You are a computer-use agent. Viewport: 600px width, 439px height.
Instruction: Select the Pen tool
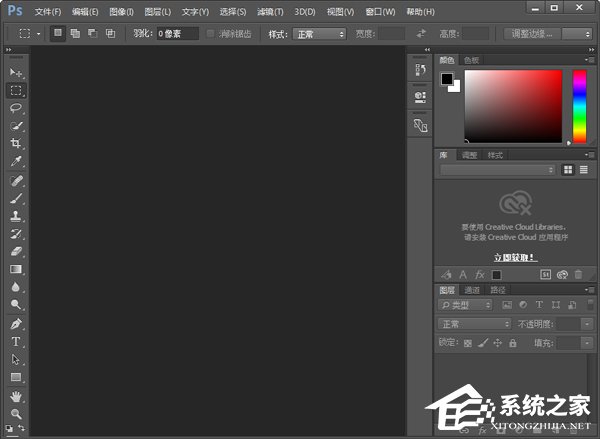(16, 324)
